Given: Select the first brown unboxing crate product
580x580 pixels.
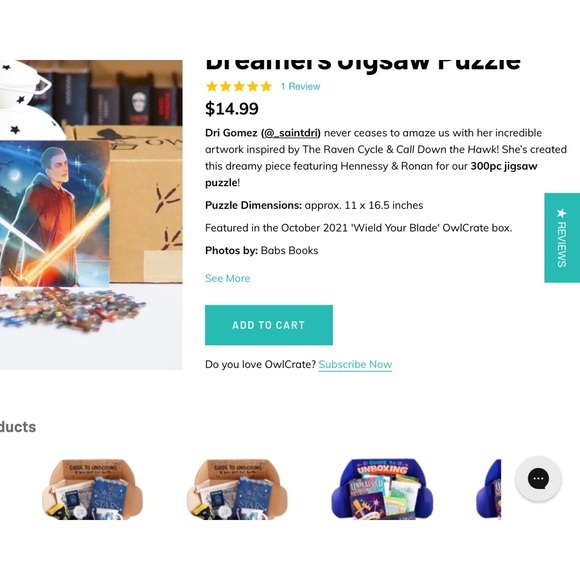Looking at the screenshot, I should click(x=92, y=489).
